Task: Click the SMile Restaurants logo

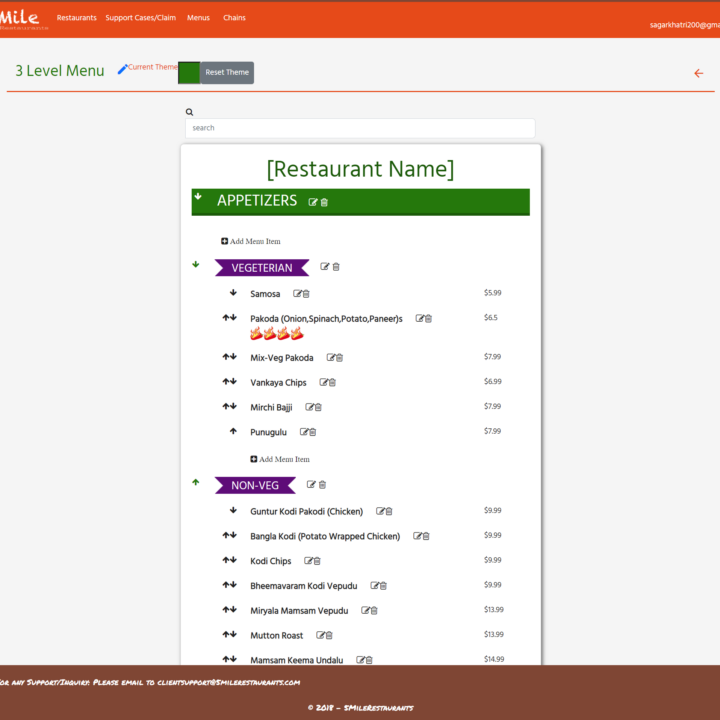Action: (x=23, y=19)
